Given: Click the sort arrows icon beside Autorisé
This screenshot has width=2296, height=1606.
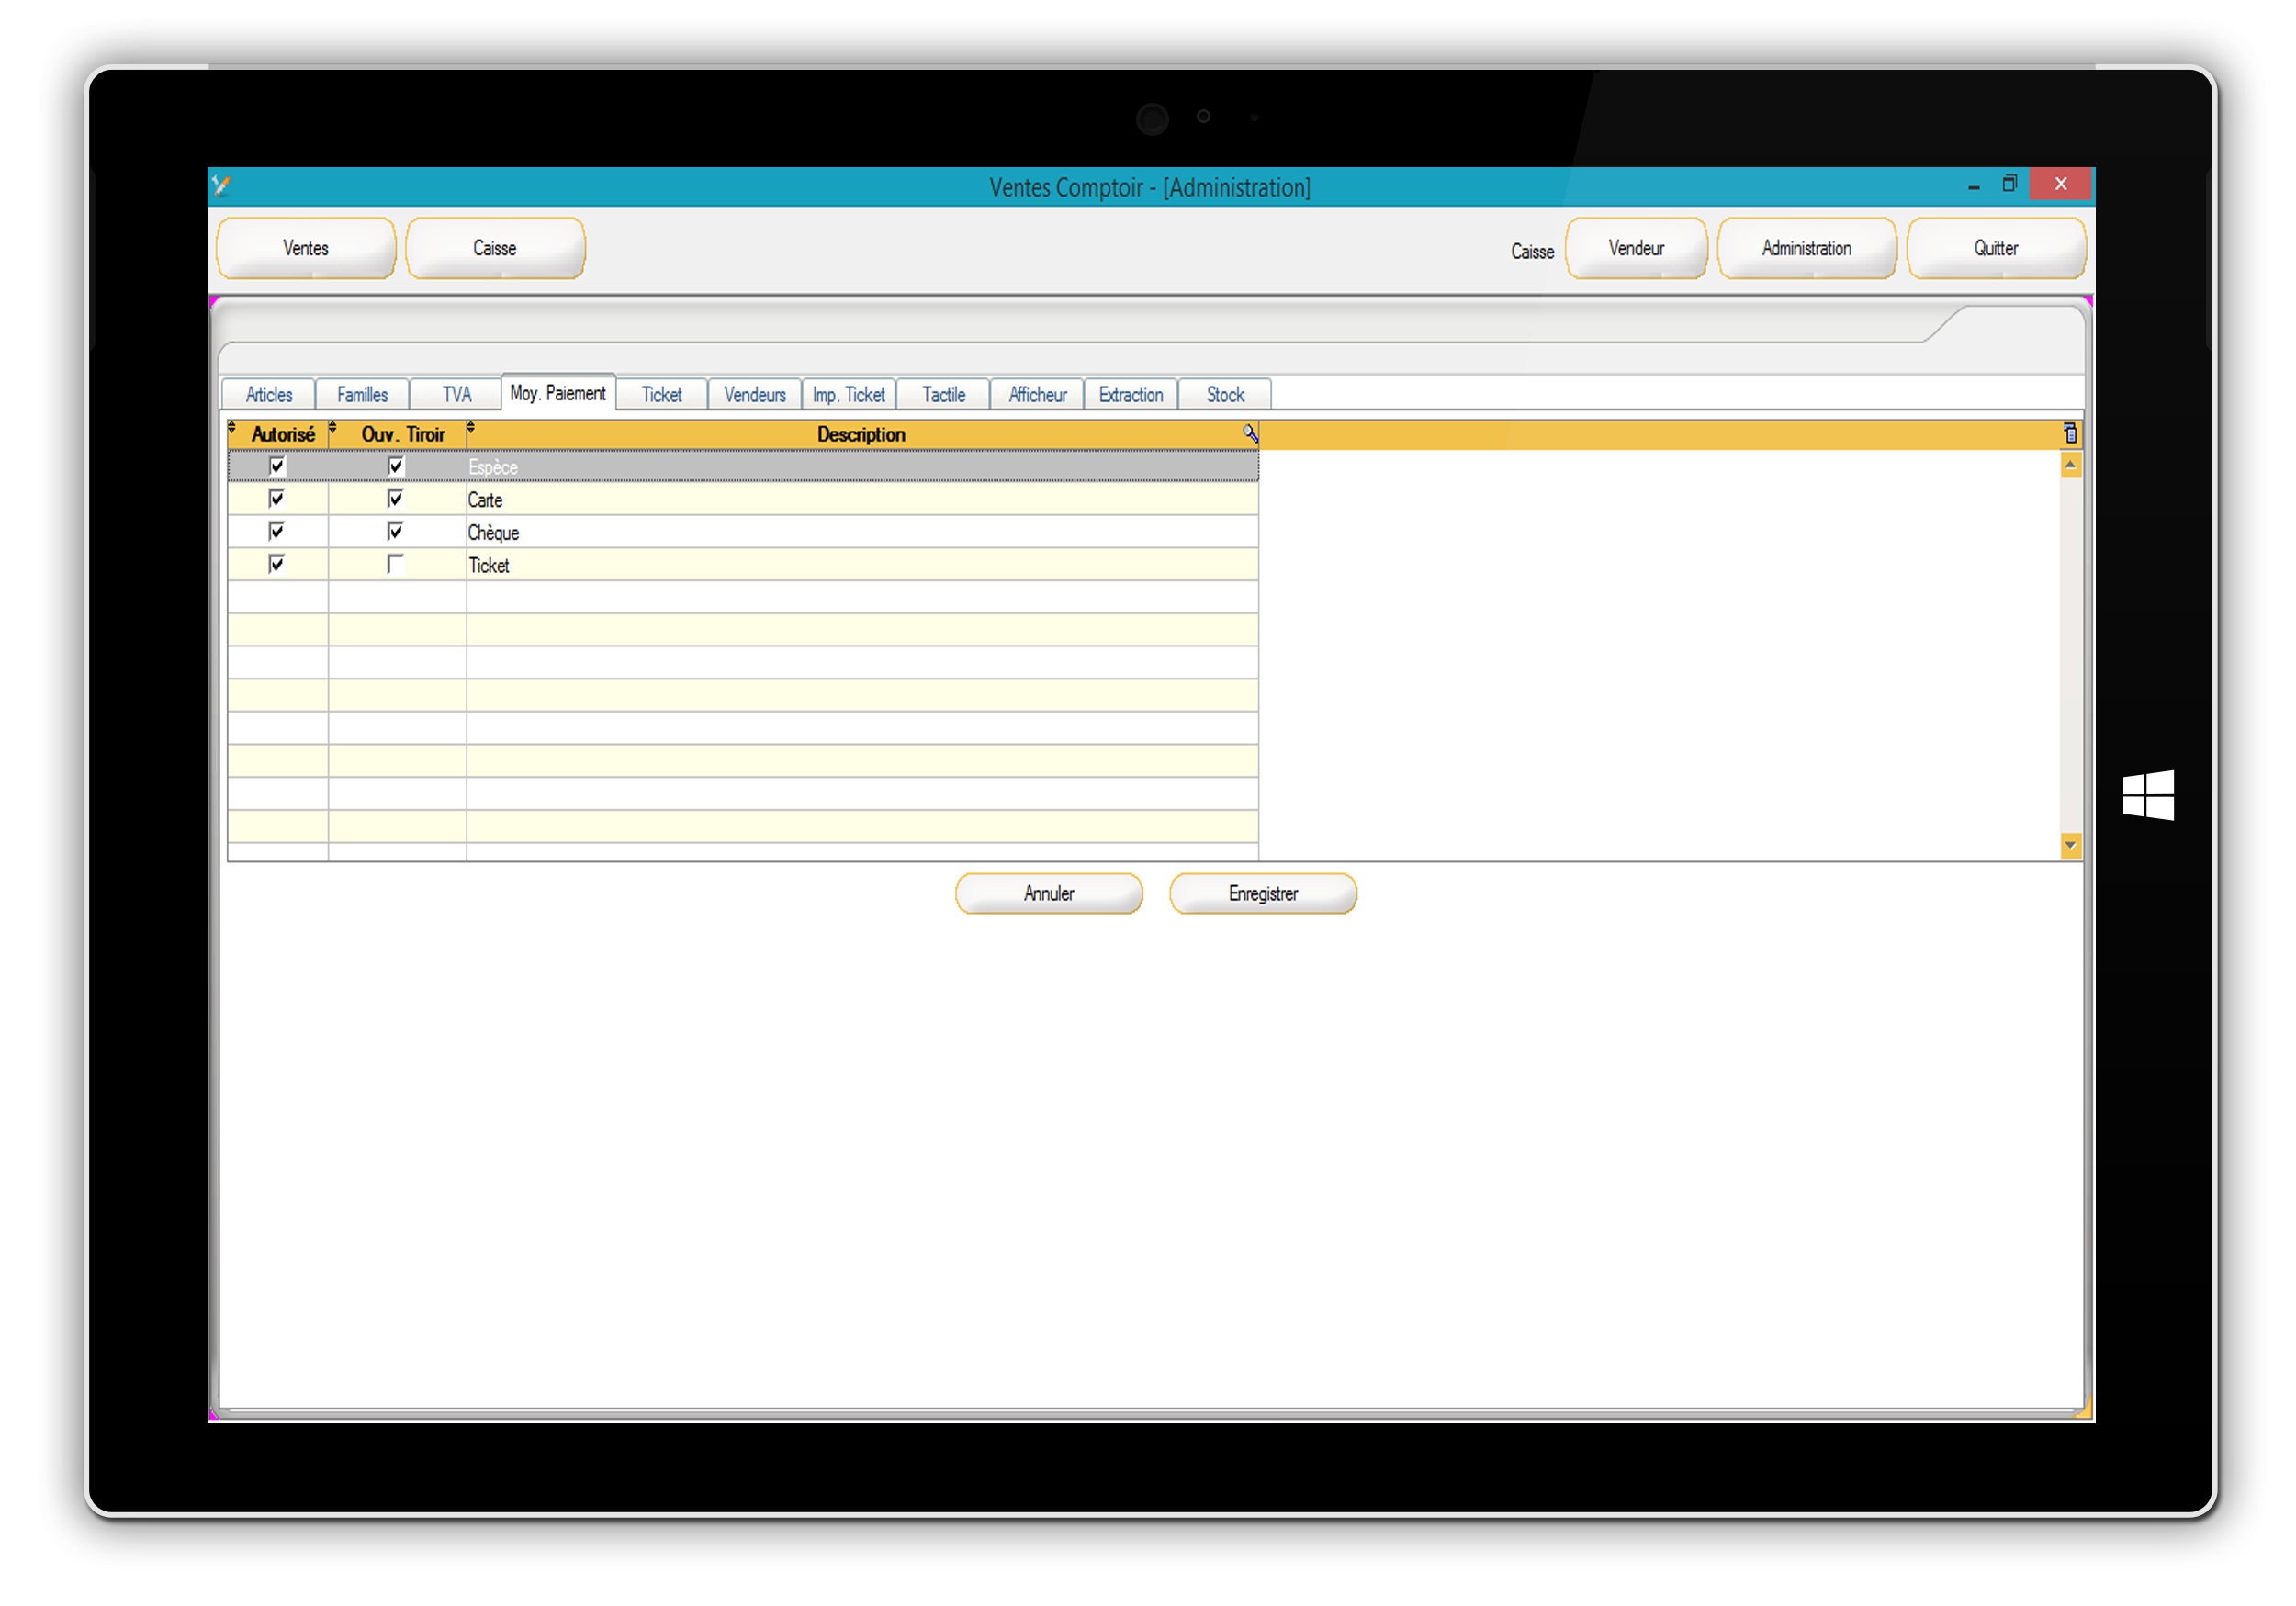Looking at the screenshot, I should click(x=232, y=430).
